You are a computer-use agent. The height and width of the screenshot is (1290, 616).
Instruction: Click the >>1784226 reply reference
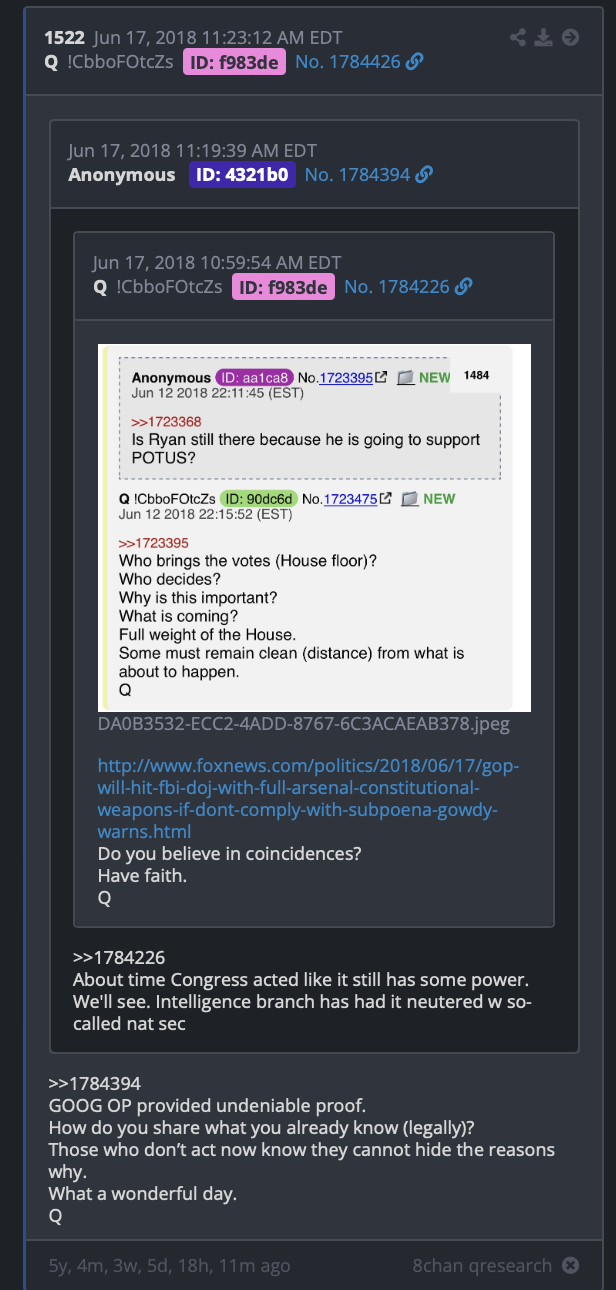119,957
